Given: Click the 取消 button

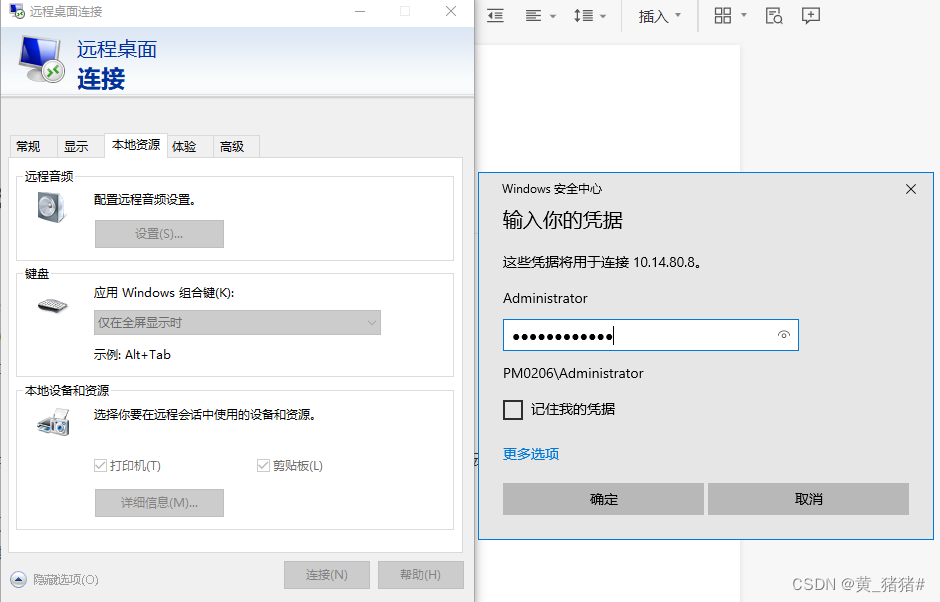Looking at the screenshot, I should 808,499.
